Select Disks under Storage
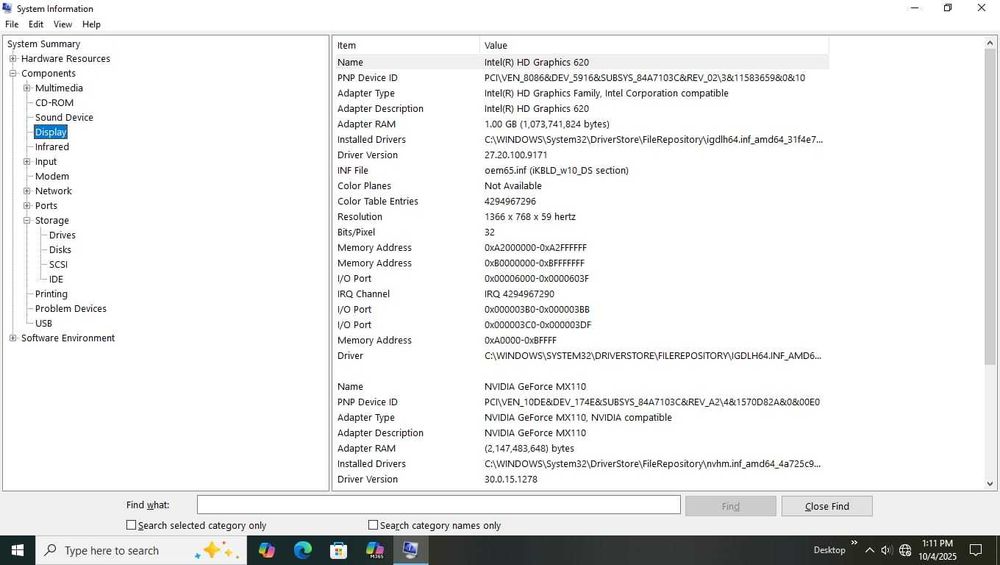The image size is (1000, 565). pyautogui.click(x=60, y=249)
